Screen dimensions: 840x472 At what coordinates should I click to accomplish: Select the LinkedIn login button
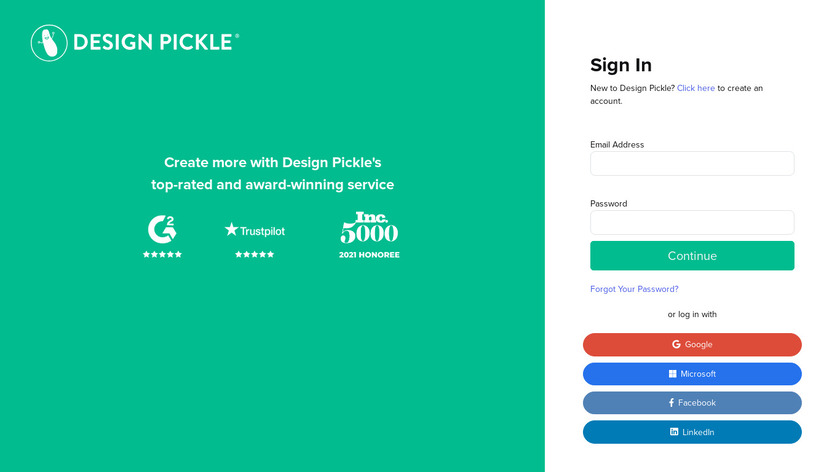click(692, 432)
